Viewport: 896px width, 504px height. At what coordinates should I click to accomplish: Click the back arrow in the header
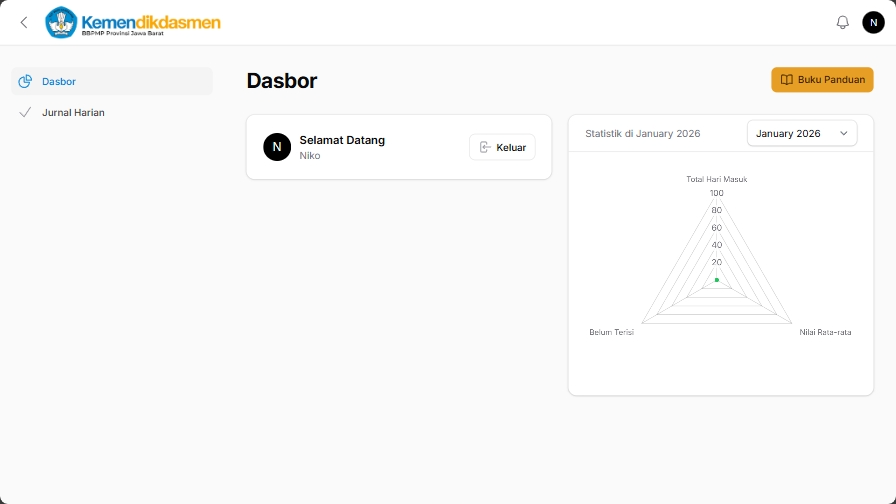pyautogui.click(x=24, y=22)
